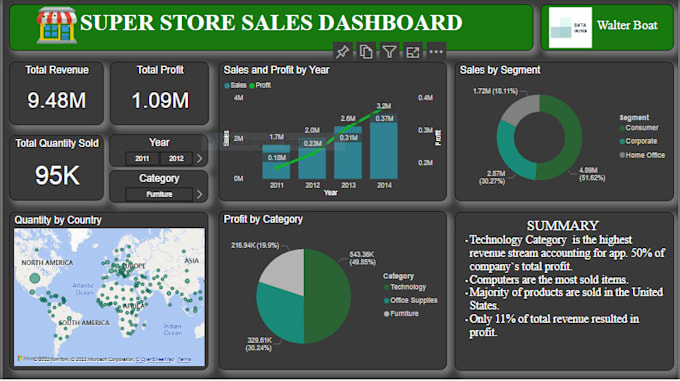680x381 pixels.
Task: Click the Quantity by Country title
Action: point(58,220)
